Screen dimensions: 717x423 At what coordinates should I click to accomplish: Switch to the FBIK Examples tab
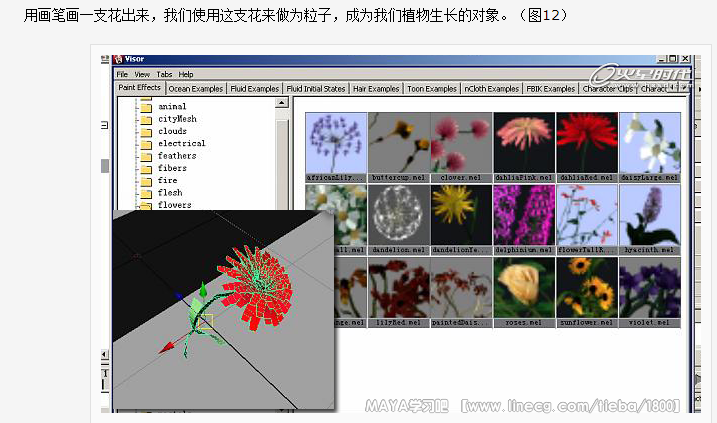click(551, 89)
